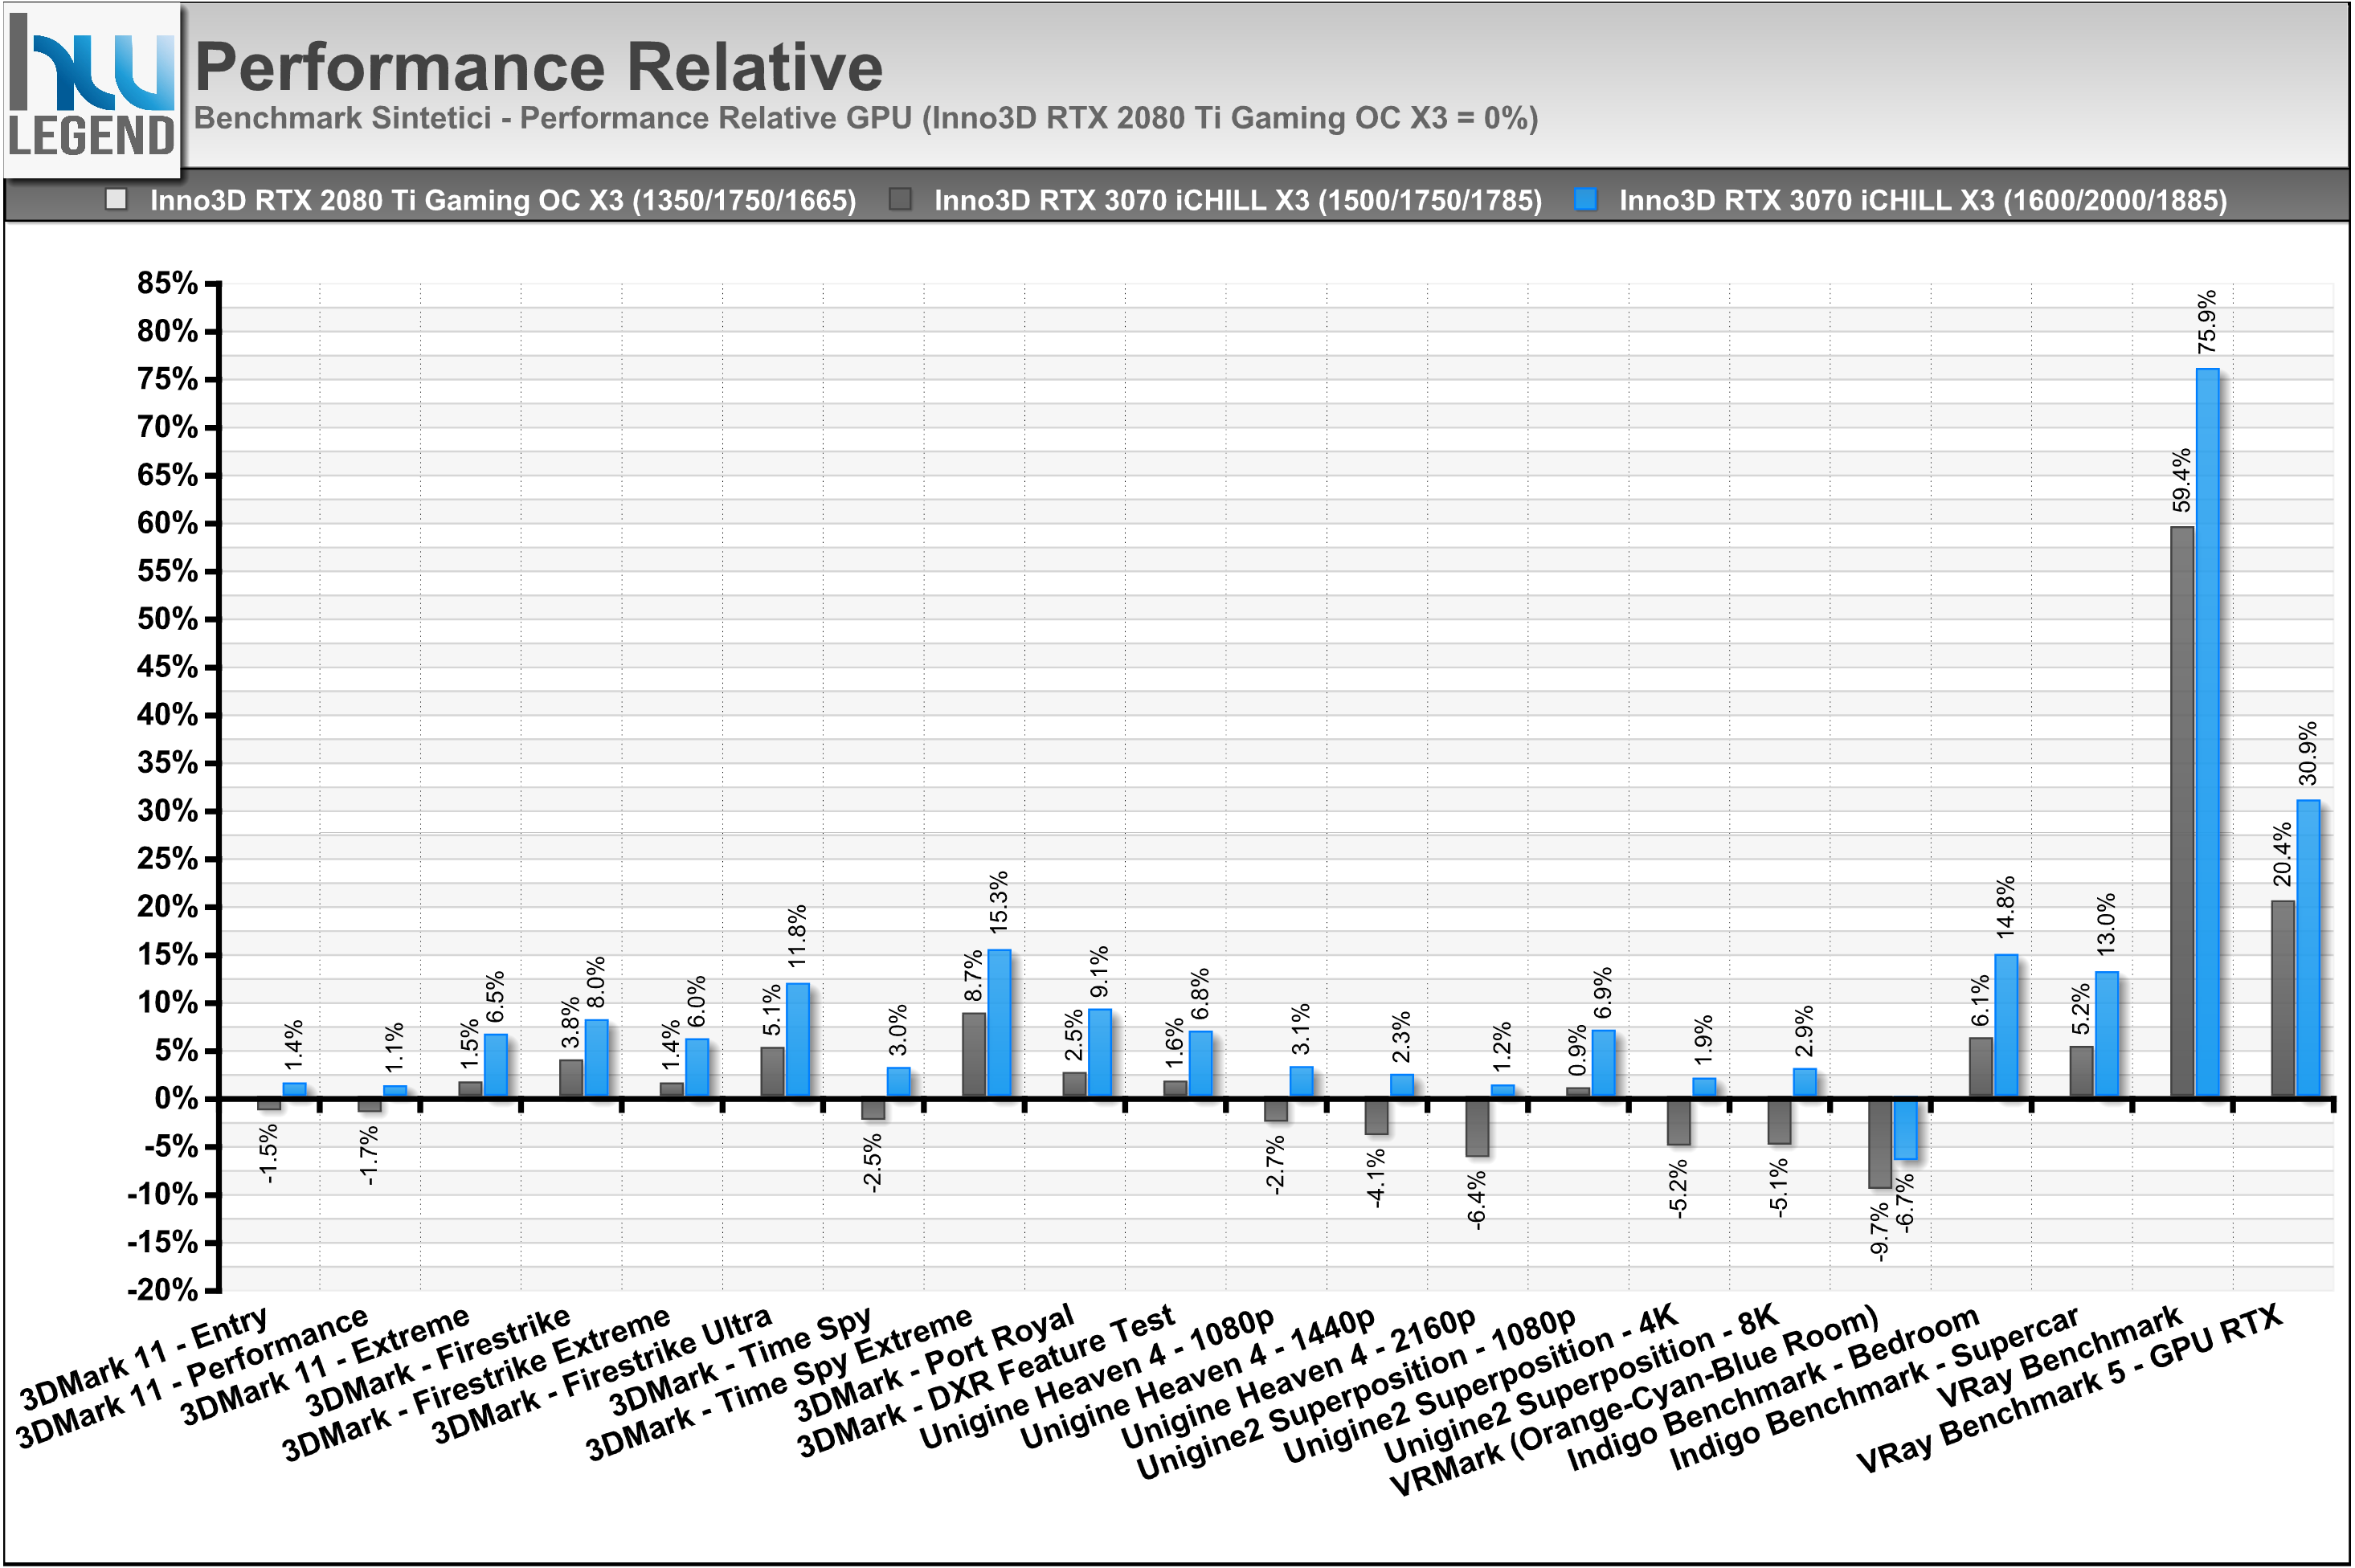Click the 3DMark - DXR Feature Test axis label
Image resolution: width=2355 pixels, height=1568 pixels.
(987, 1381)
